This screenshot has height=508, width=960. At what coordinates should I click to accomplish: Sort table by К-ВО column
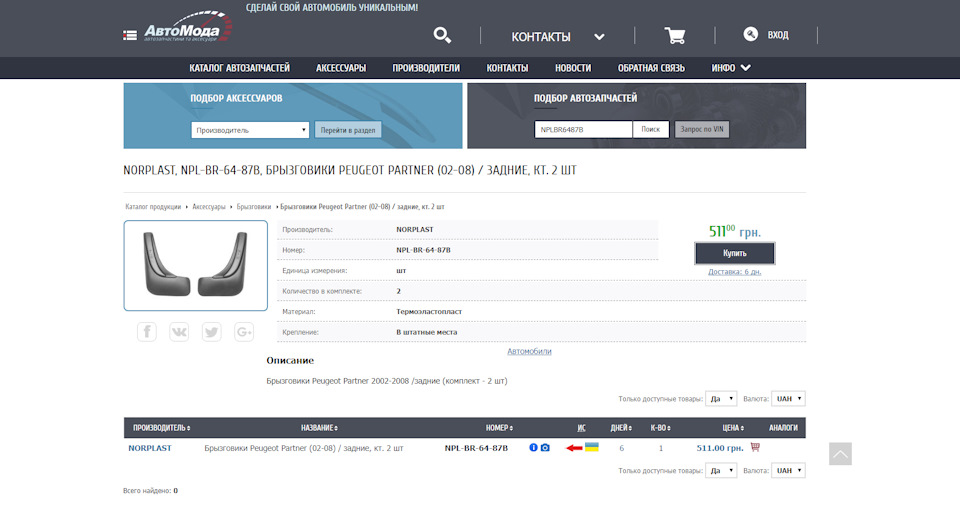click(x=661, y=428)
